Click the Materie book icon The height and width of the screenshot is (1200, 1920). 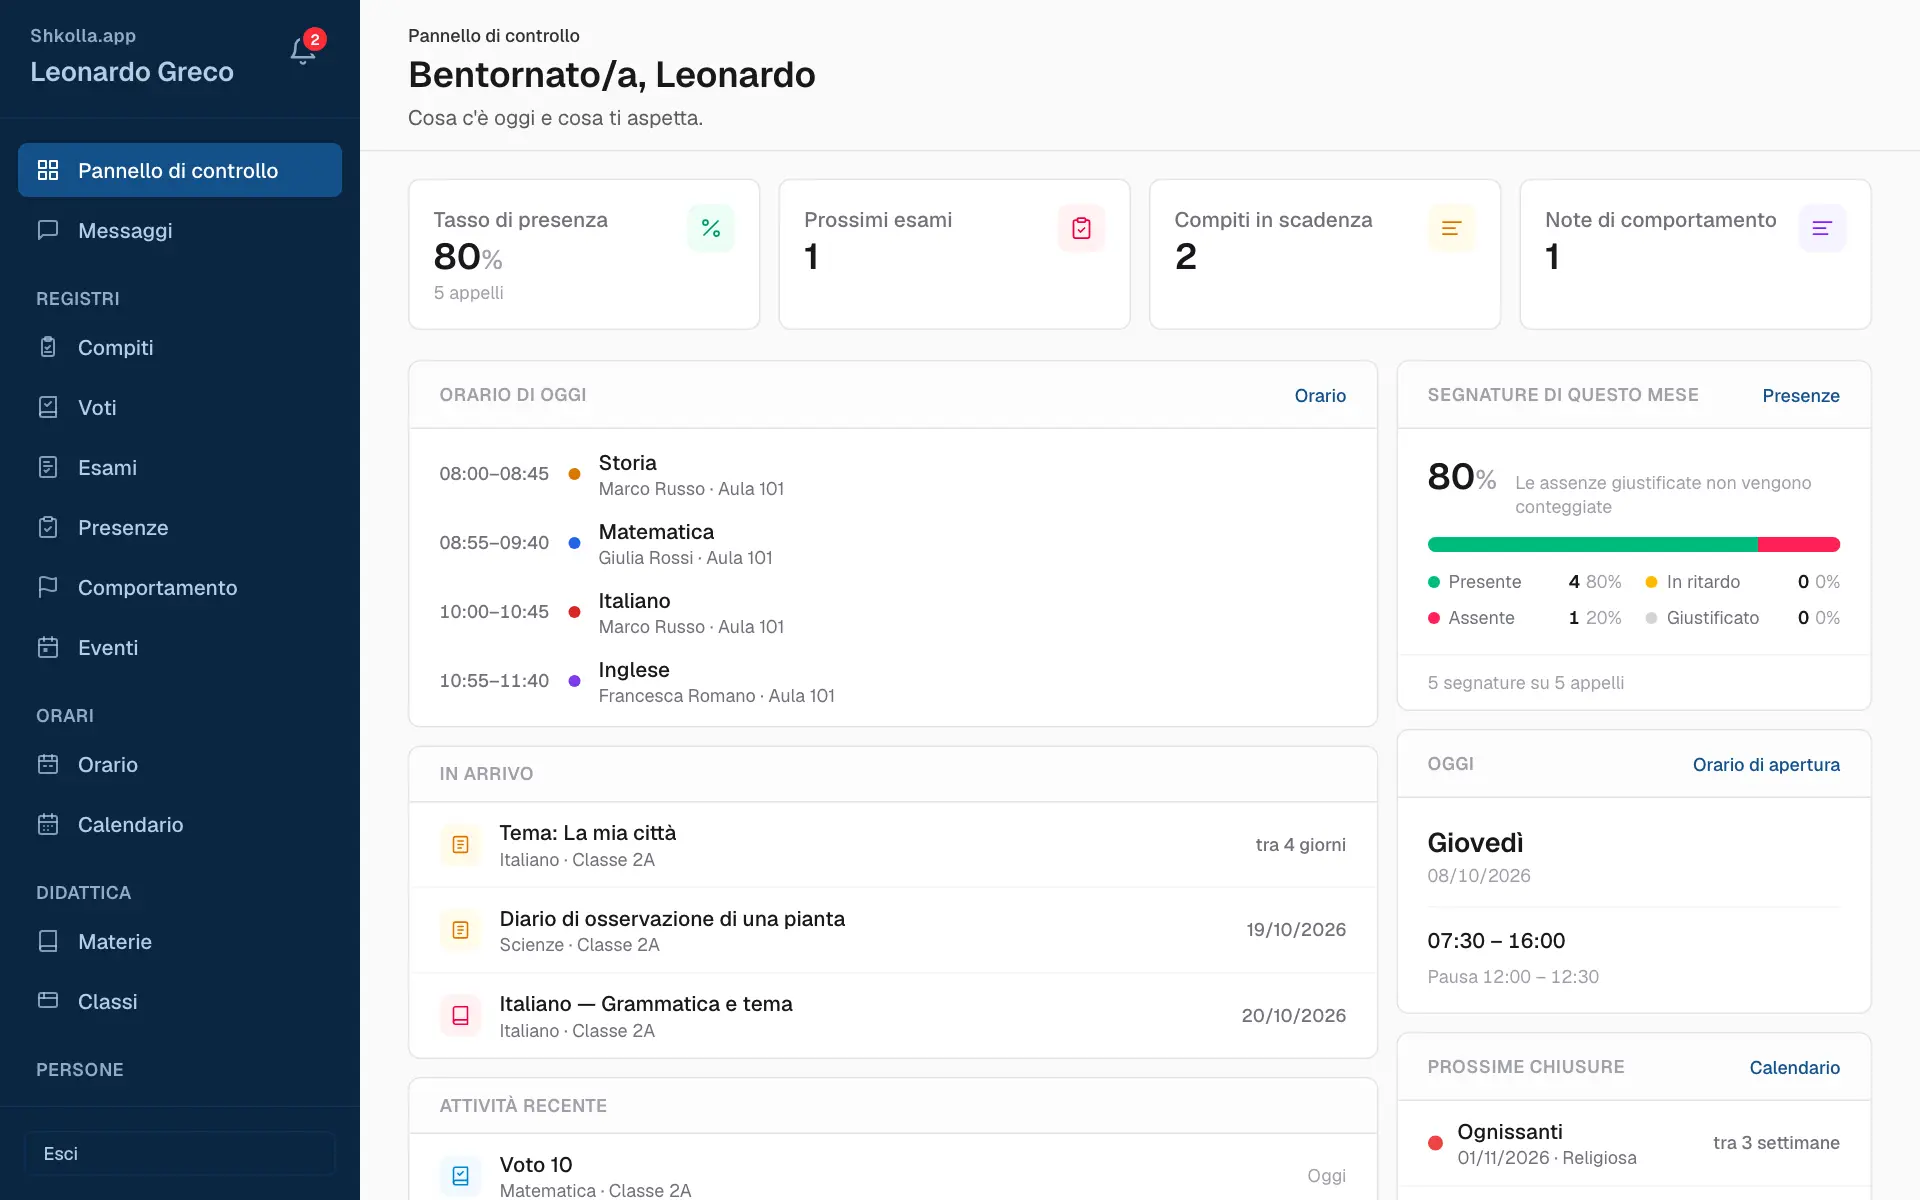(48, 941)
